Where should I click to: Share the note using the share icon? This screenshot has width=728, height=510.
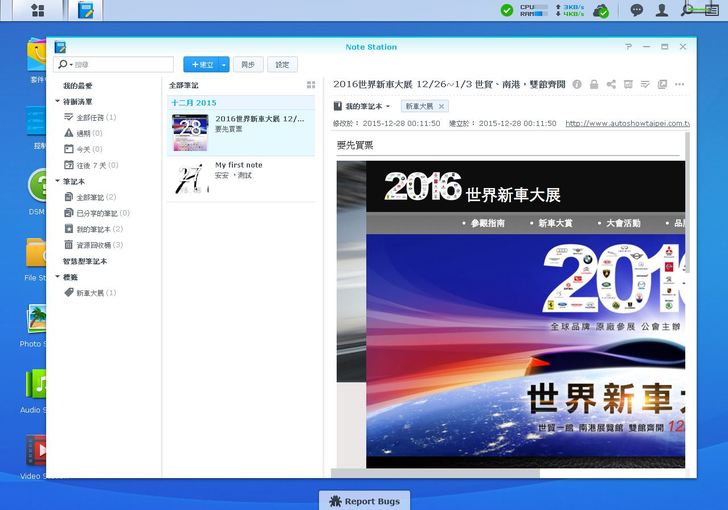coord(610,85)
